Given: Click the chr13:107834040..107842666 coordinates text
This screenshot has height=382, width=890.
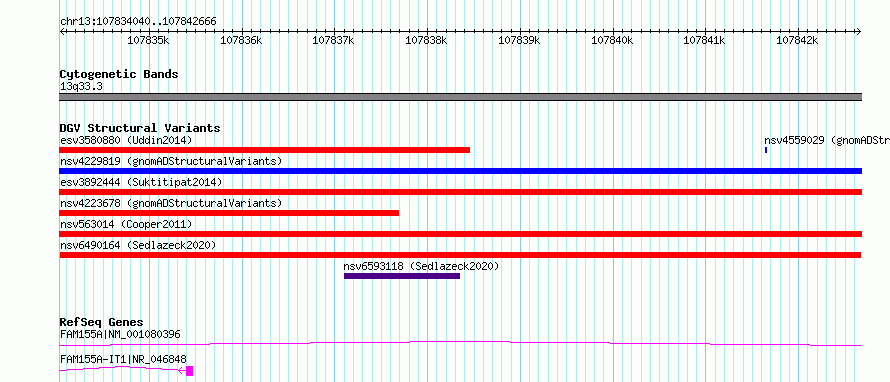Looking at the screenshot, I should point(138,22).
